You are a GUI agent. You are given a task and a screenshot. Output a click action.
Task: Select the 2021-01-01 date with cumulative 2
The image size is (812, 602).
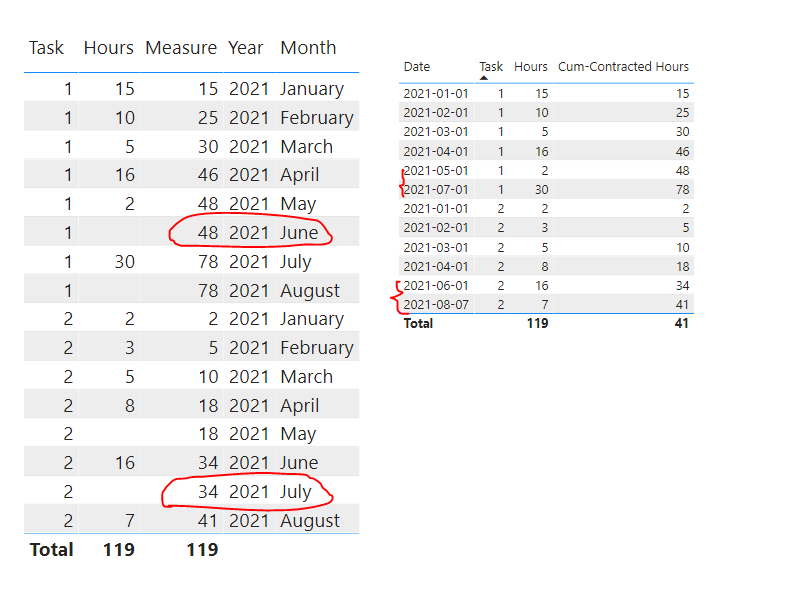(x=436, y=209)
